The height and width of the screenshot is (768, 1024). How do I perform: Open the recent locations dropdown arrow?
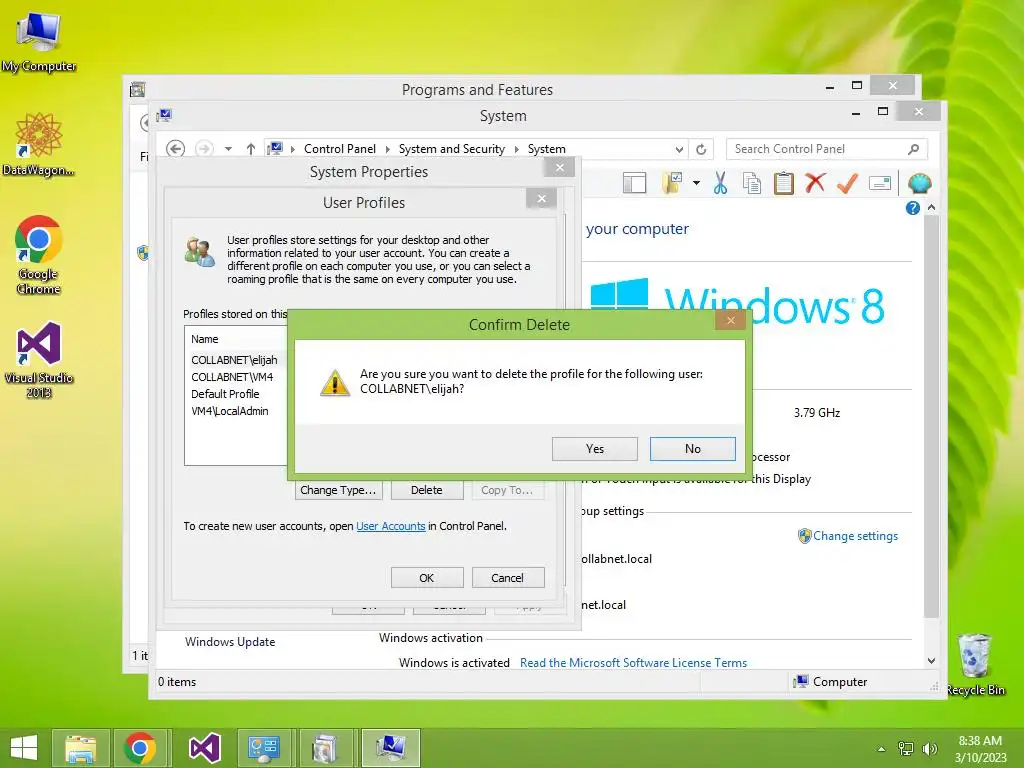tap(228, 149)
